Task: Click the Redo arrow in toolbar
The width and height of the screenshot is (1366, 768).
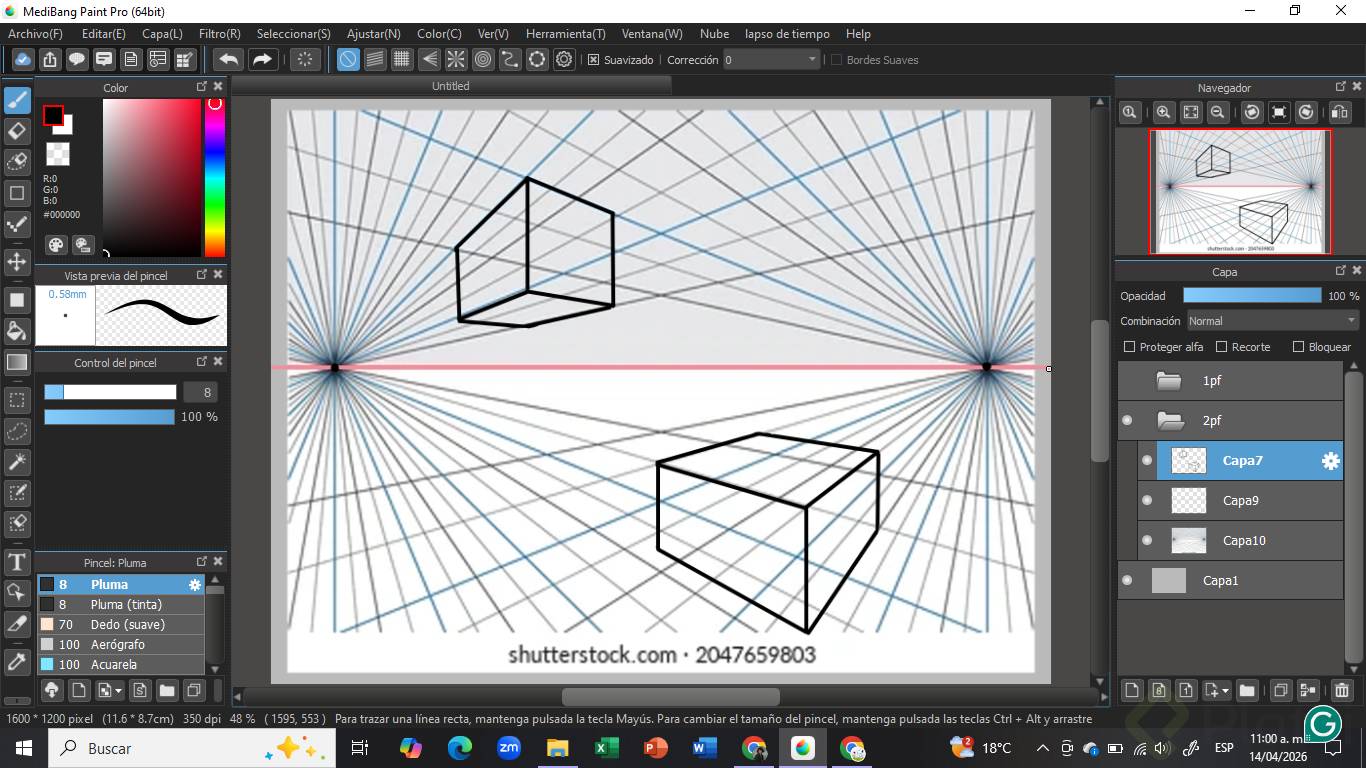Action: pos(262,60)
